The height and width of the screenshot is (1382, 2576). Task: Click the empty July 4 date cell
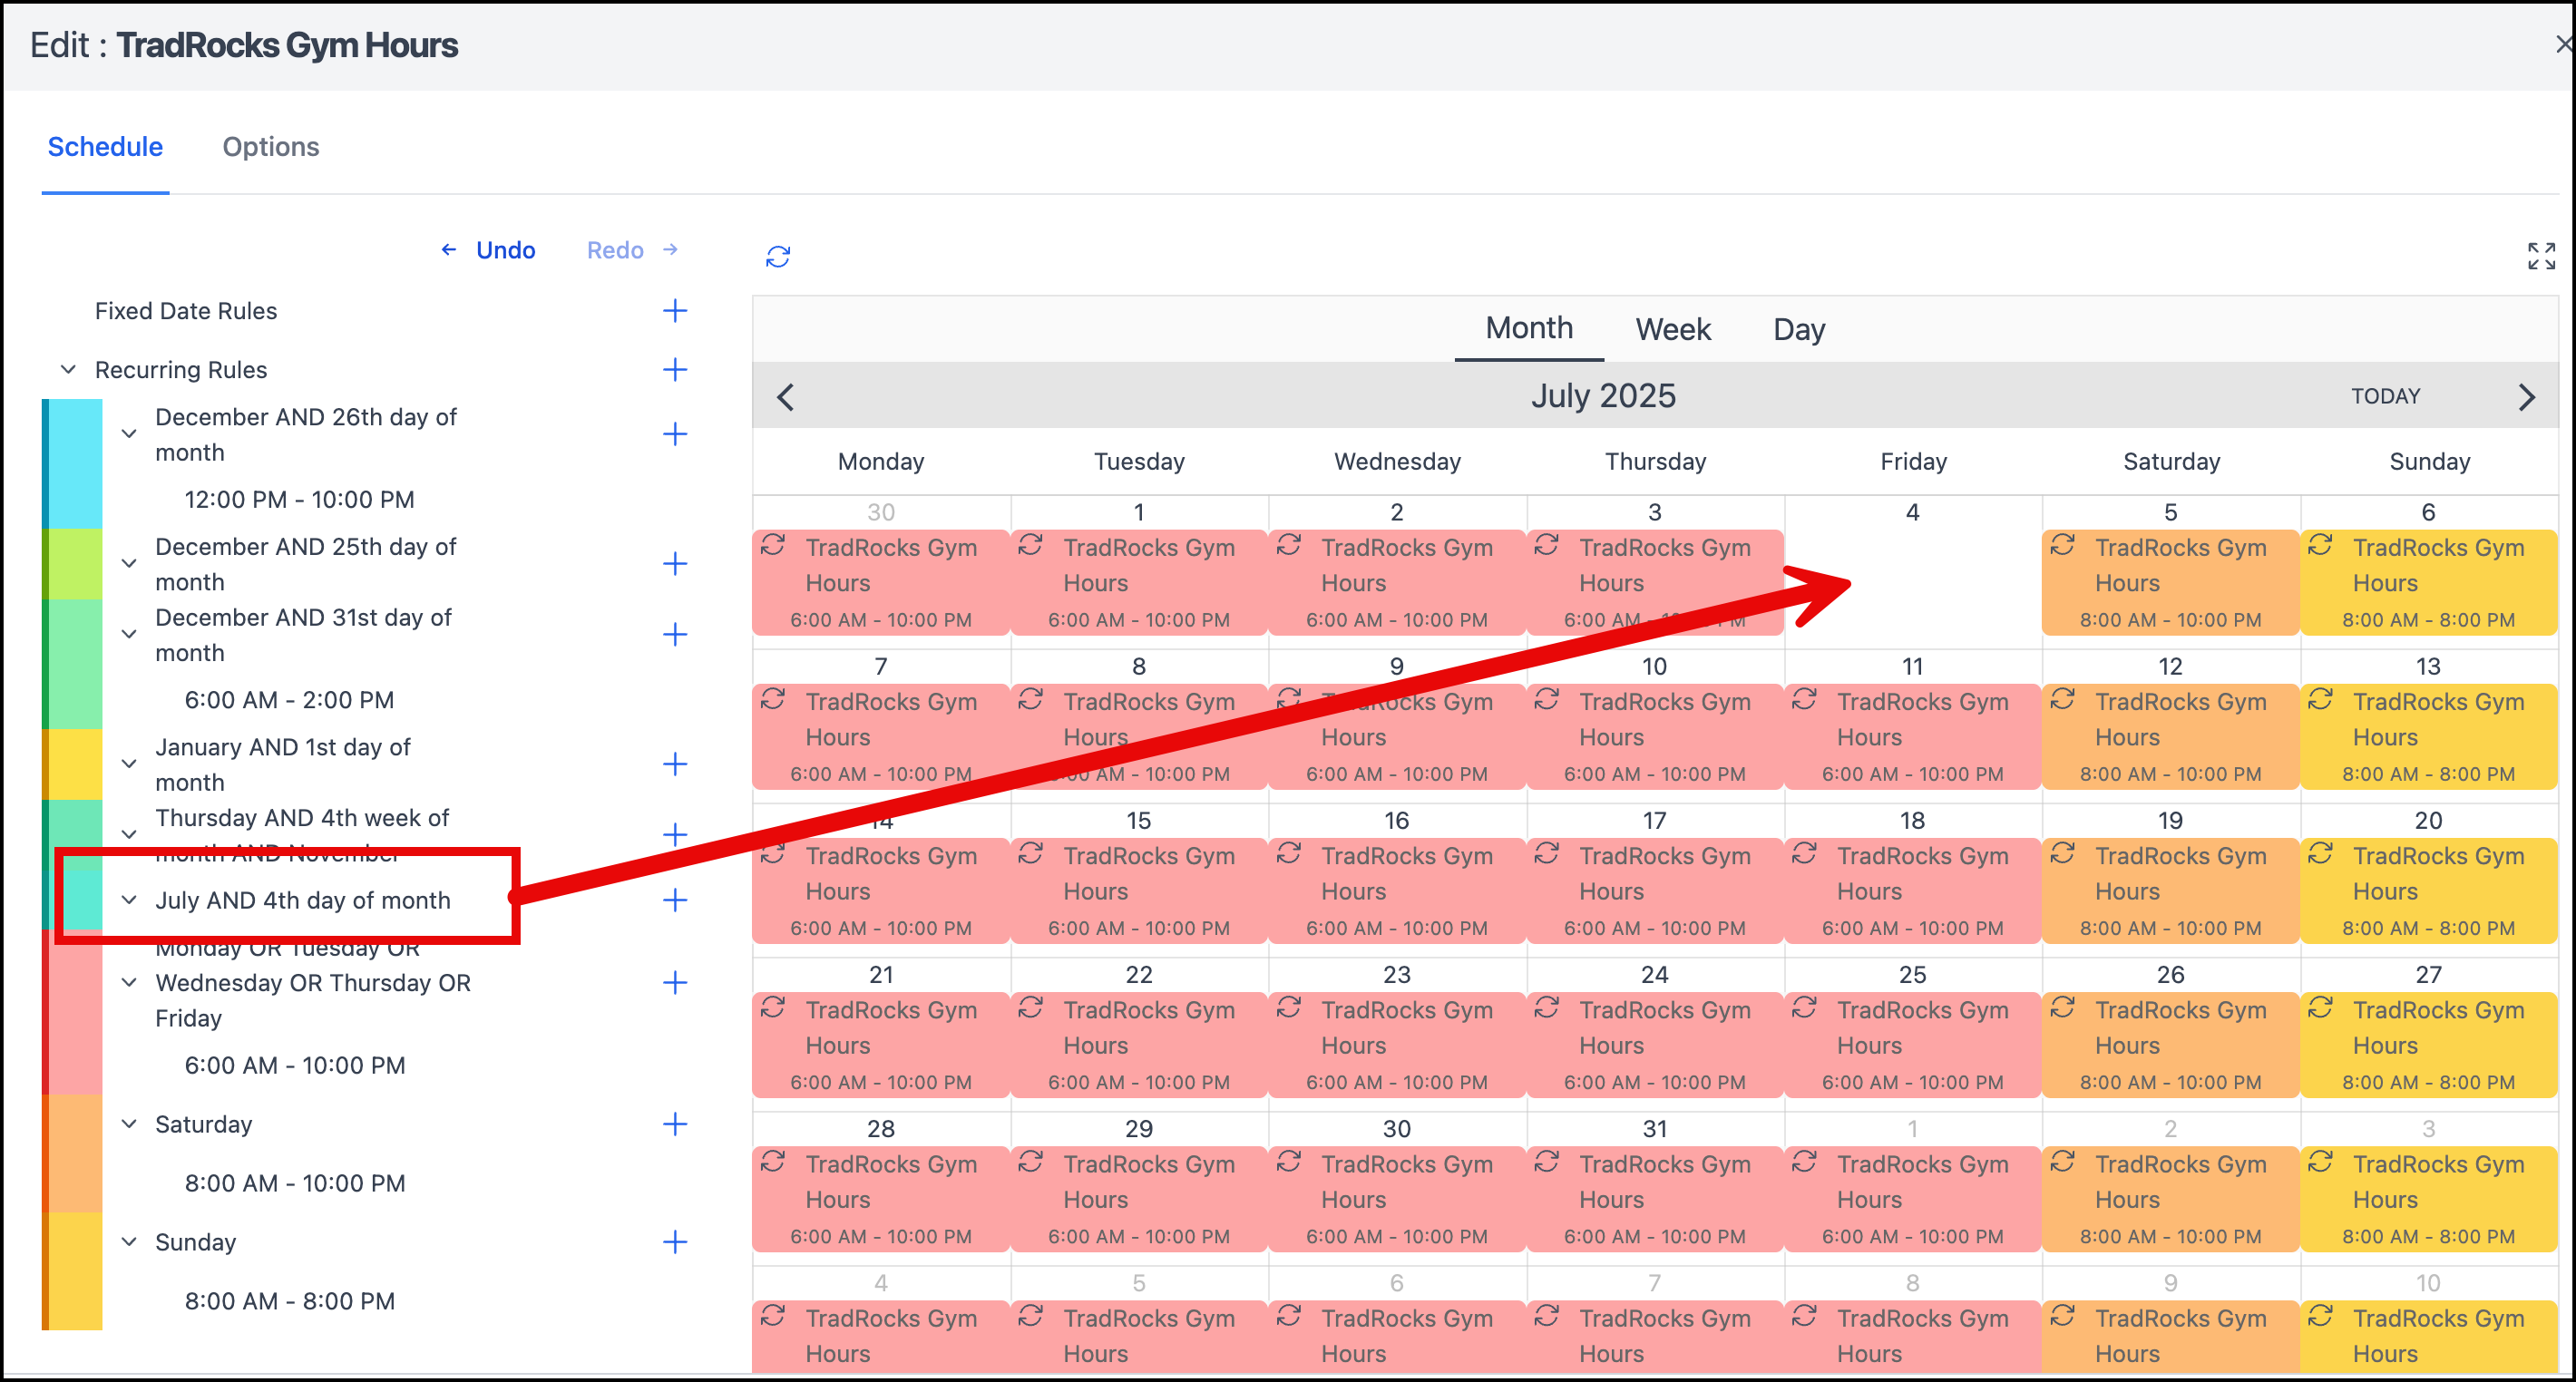[1913, 570]
